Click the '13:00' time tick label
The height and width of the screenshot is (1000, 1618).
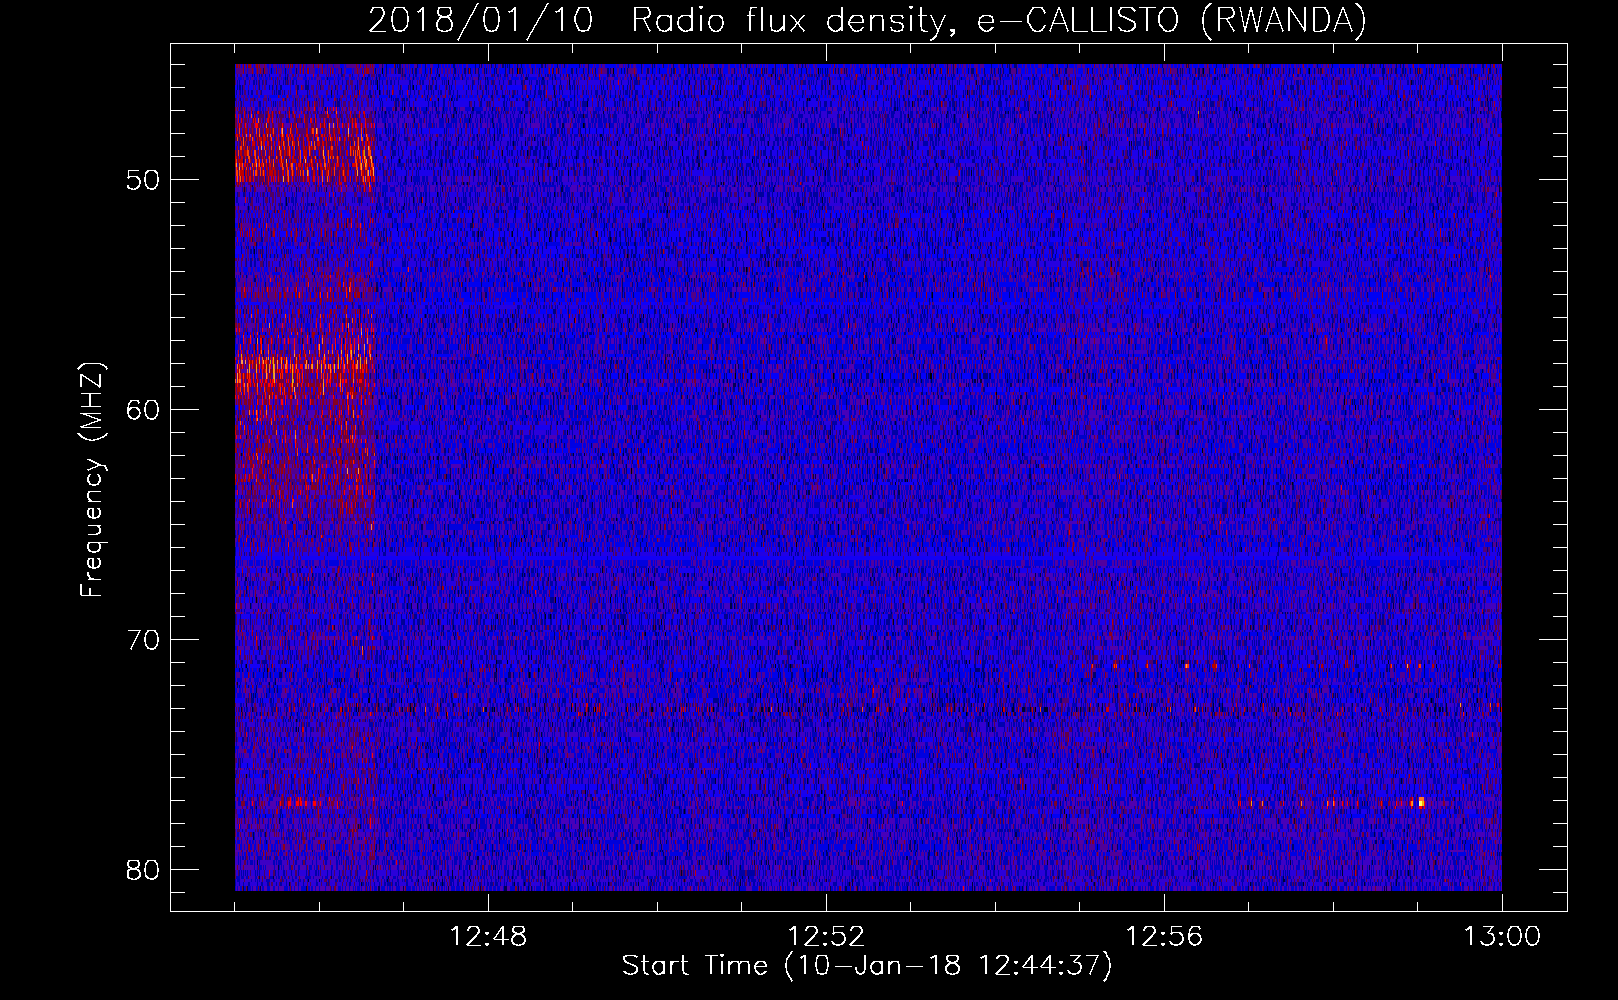1502,937
